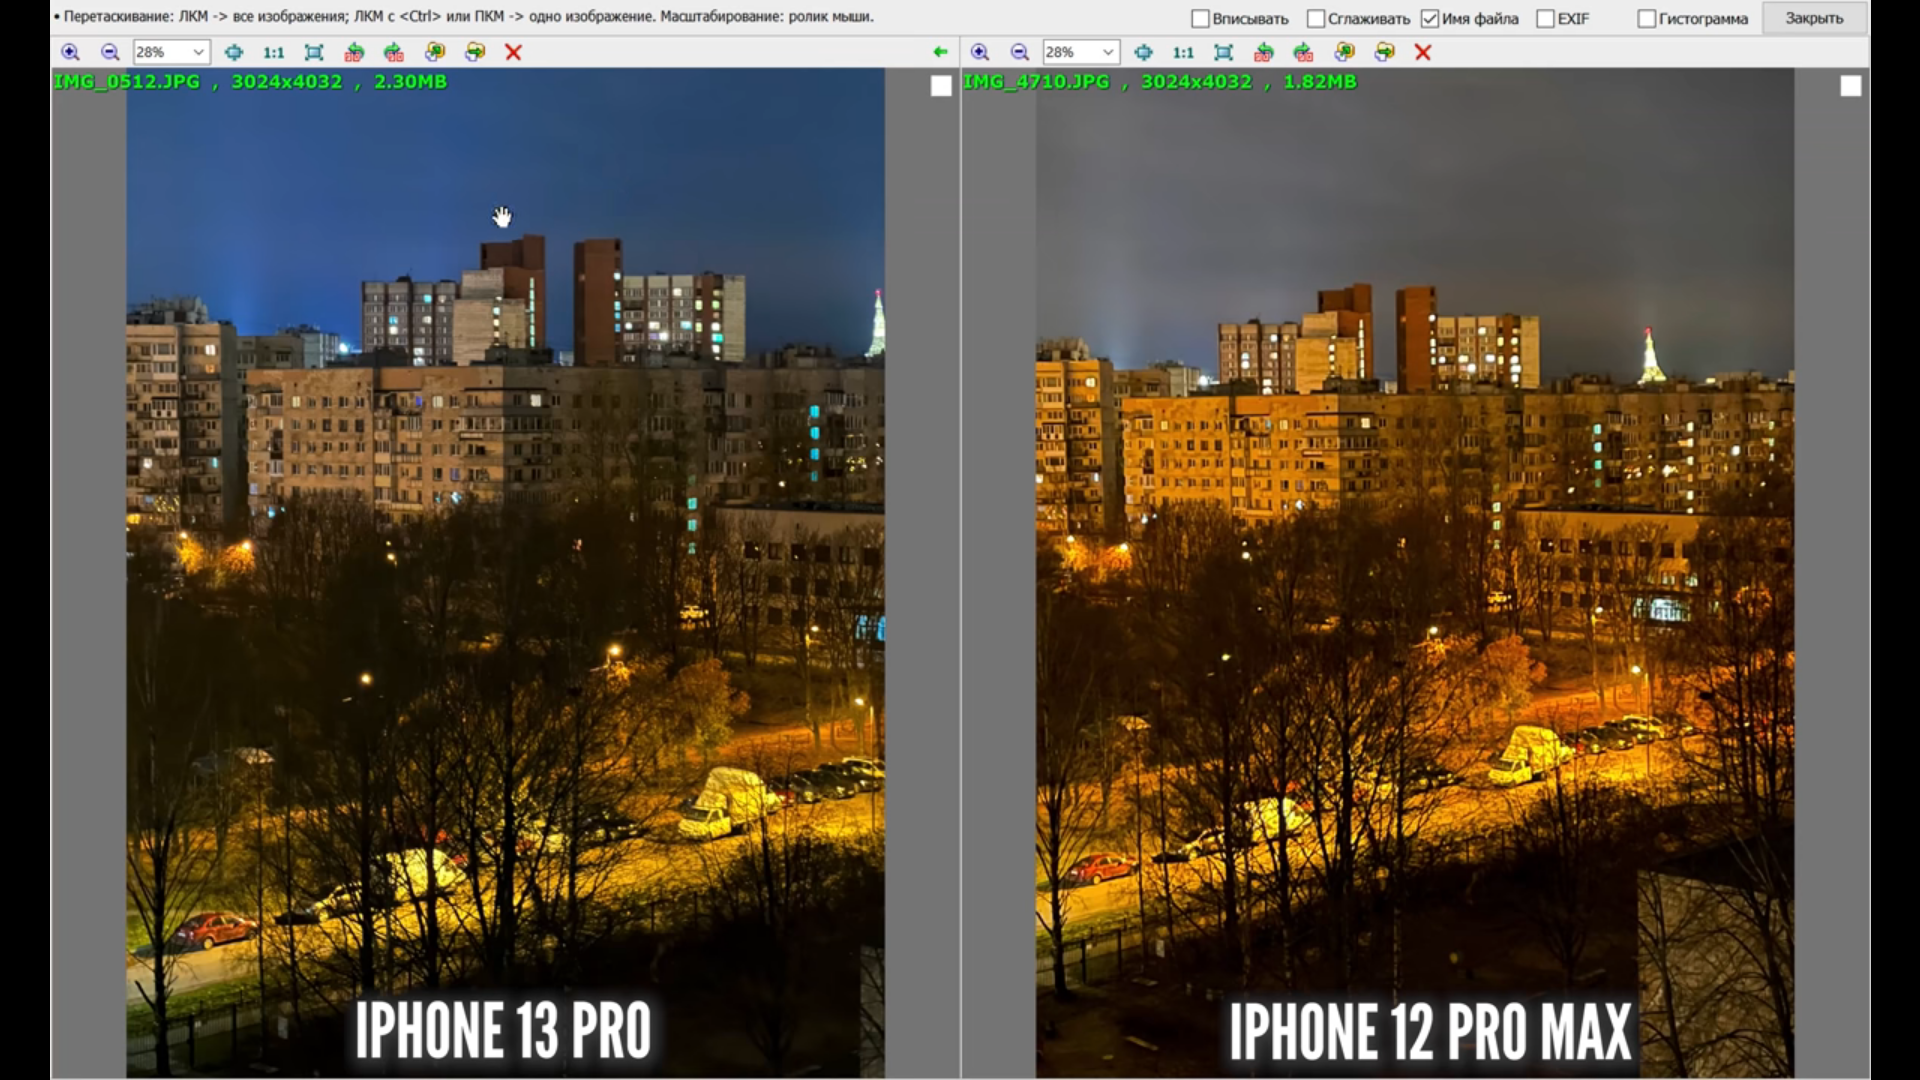
Task: Copy the left image to folder
Action: [434, 52]
